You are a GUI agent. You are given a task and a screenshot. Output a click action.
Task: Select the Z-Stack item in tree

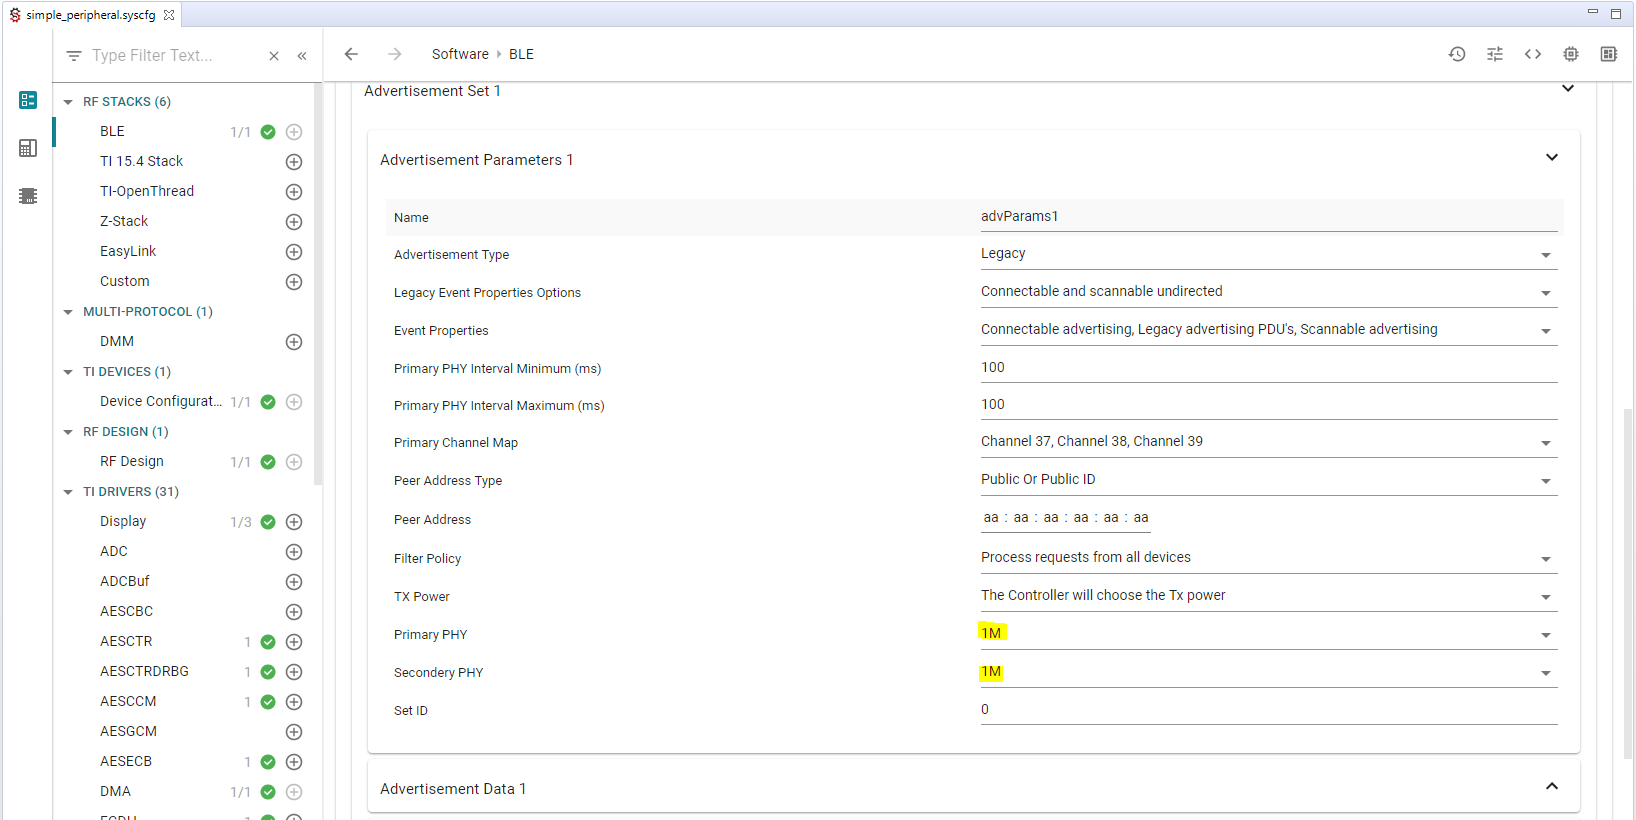pyautogui.click(x=124, y=221)
